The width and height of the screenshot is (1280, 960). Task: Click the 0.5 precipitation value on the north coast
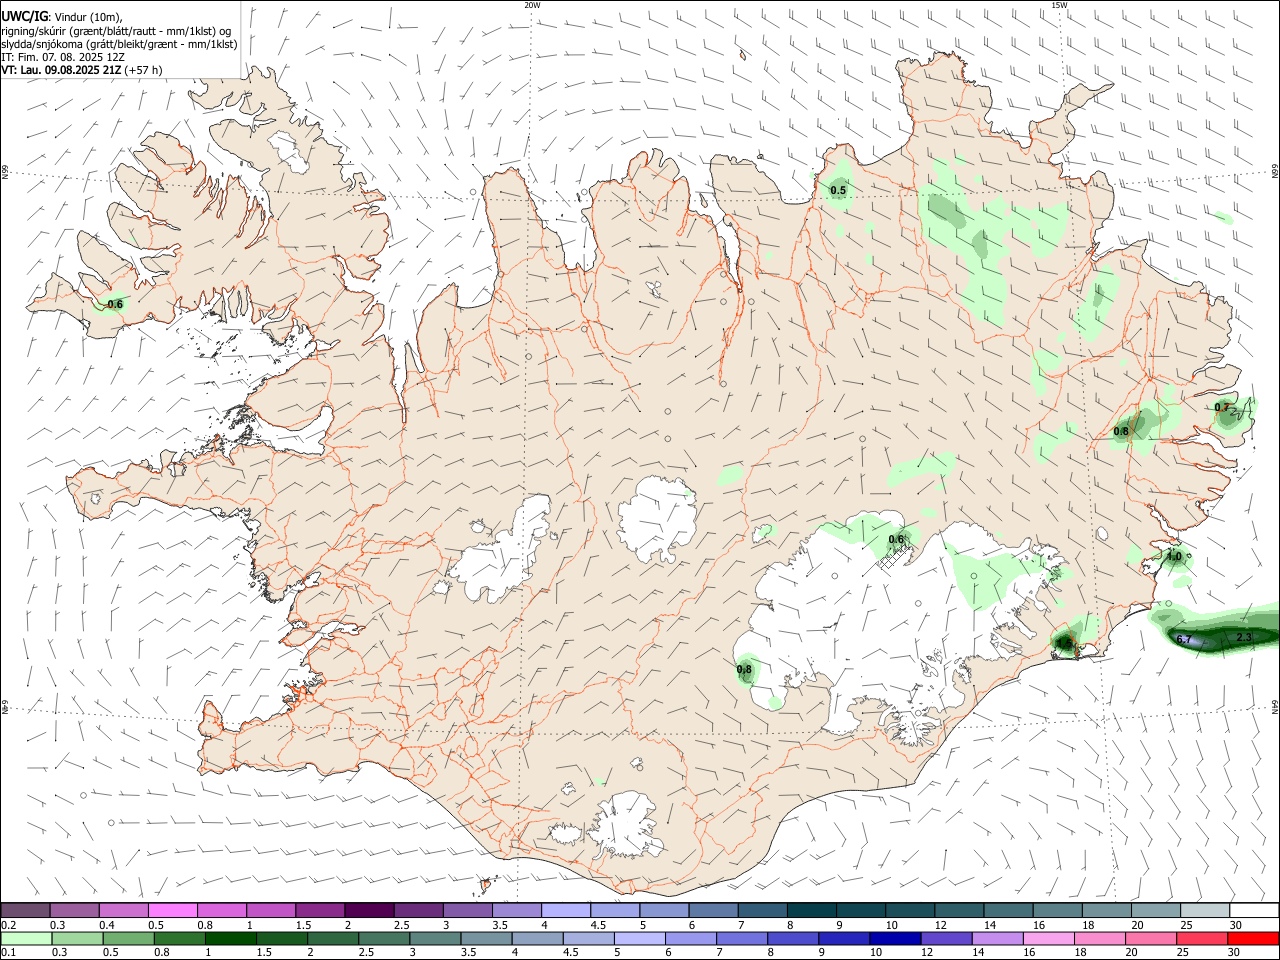(x=838, y=190)
